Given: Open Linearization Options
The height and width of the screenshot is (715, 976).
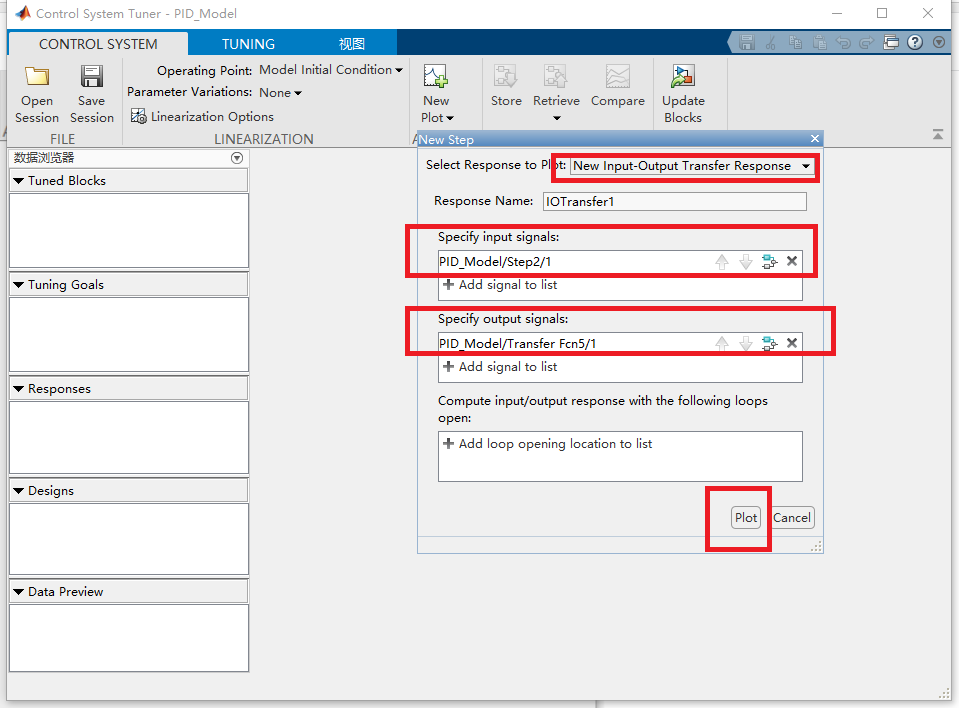Looking at the screenshot, I should 202,116.
